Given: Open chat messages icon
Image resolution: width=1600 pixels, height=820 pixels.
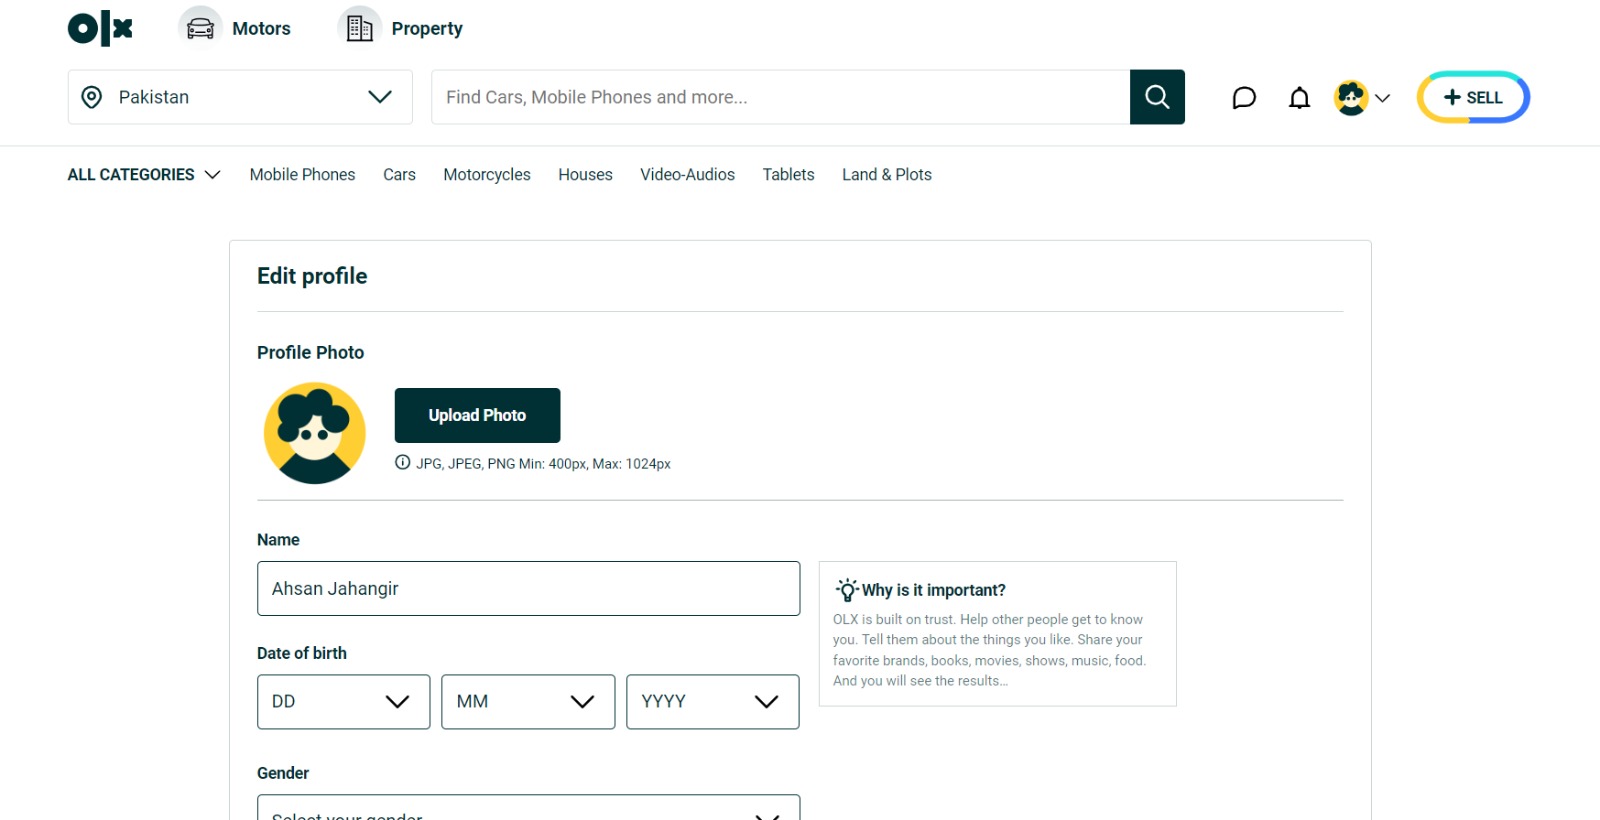Looking at the screenshot, I should pos(1243,98).
